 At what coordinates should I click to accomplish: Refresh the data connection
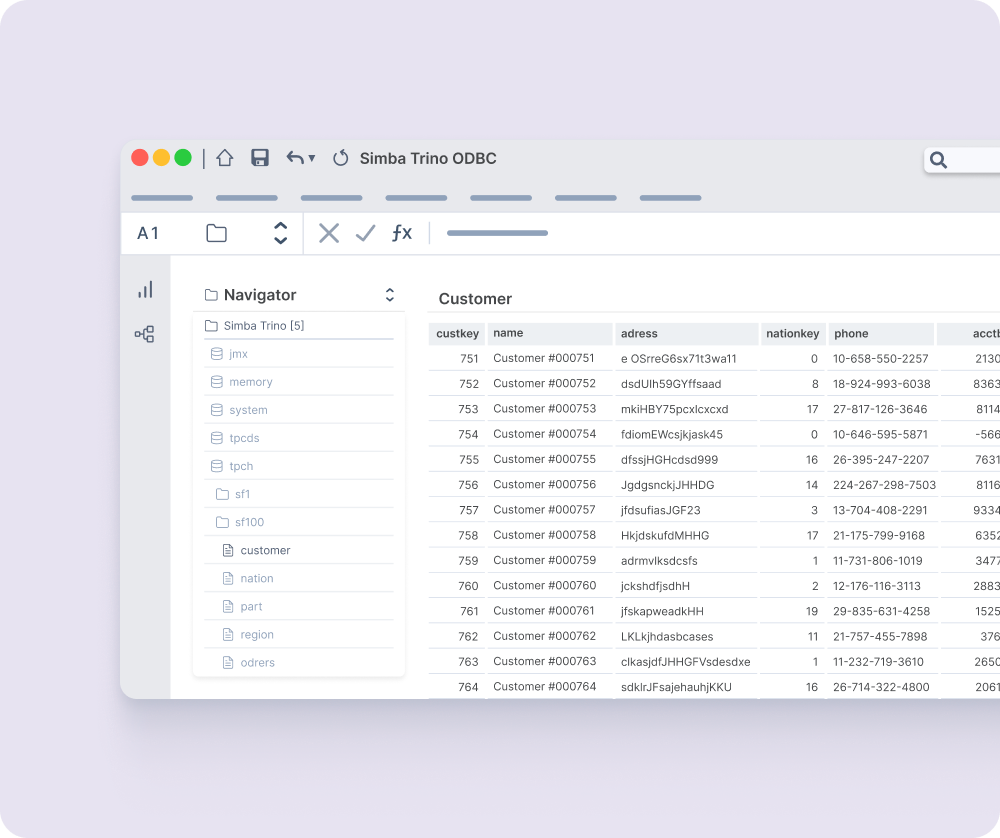[340, 158]
